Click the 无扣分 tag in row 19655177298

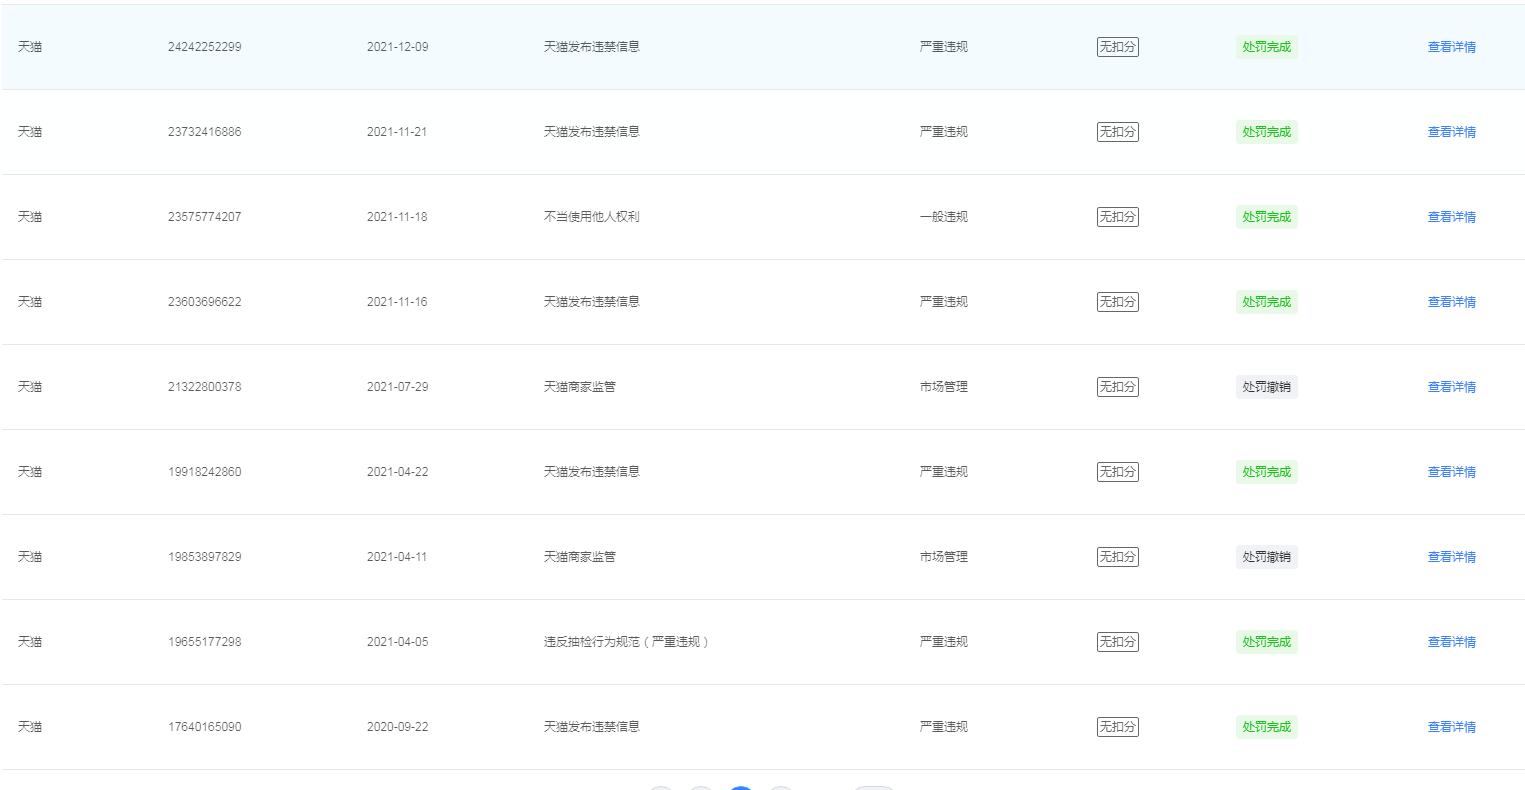tap(1117, 642)
